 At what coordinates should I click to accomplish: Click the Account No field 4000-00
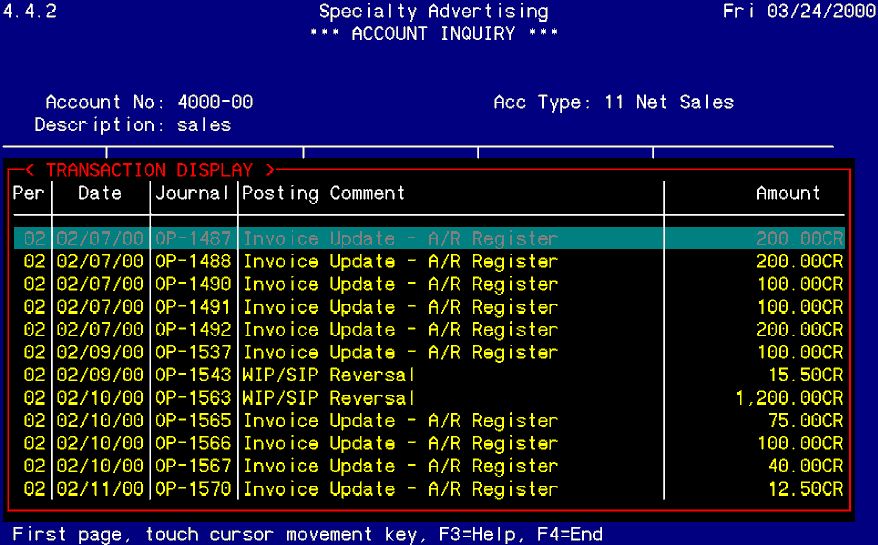tap(215, 102)
